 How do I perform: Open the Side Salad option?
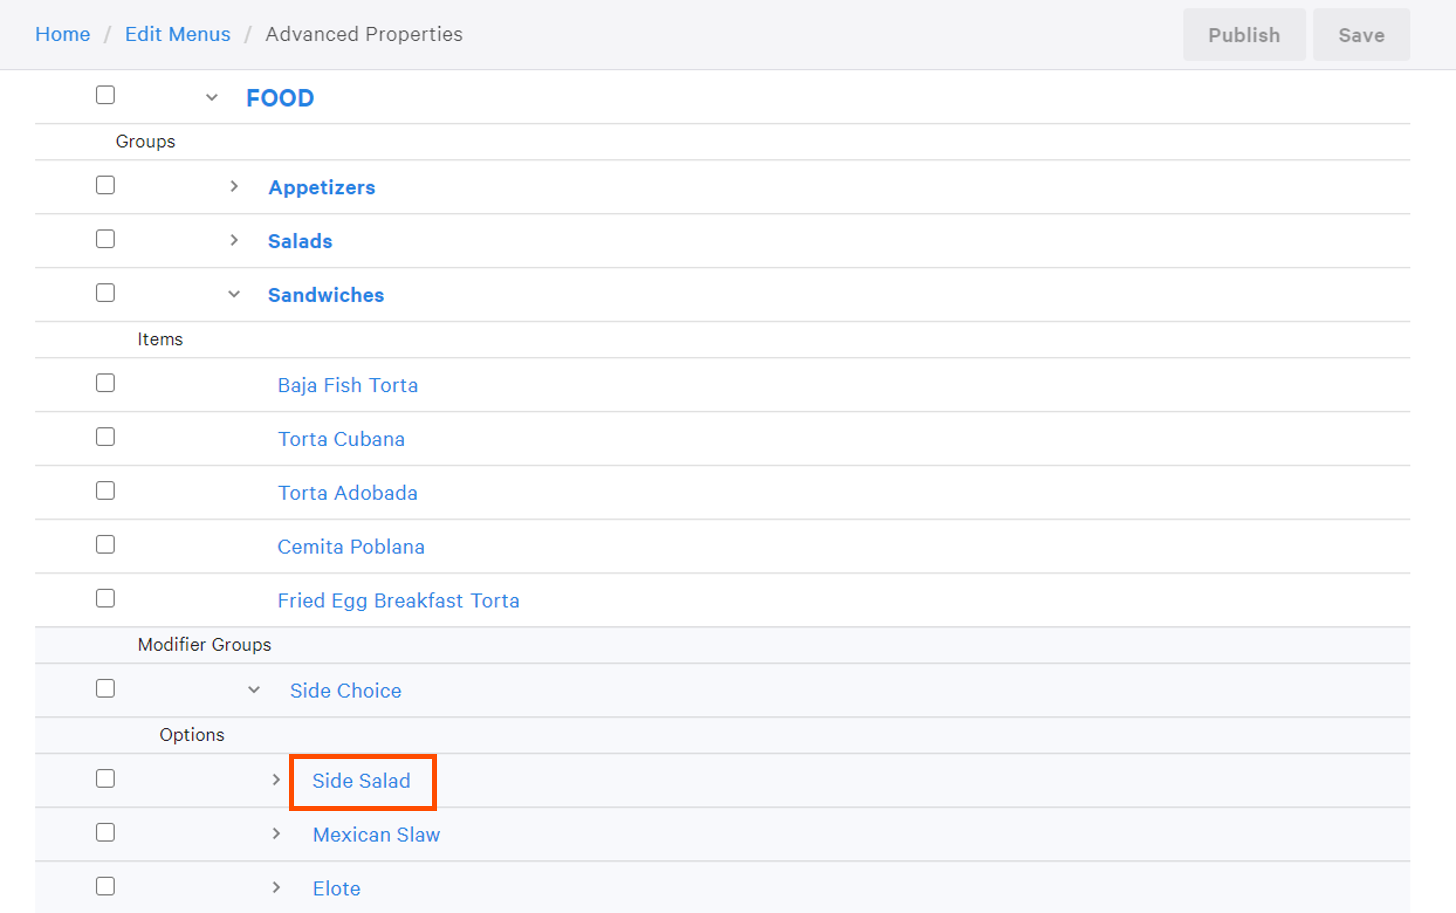361,781
